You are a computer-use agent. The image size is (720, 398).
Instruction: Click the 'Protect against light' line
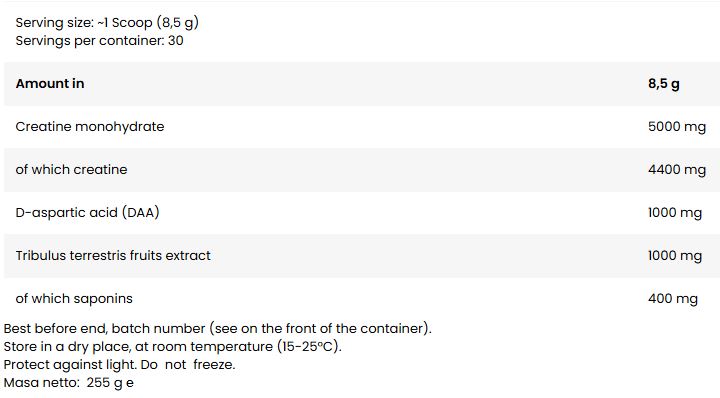119,364
